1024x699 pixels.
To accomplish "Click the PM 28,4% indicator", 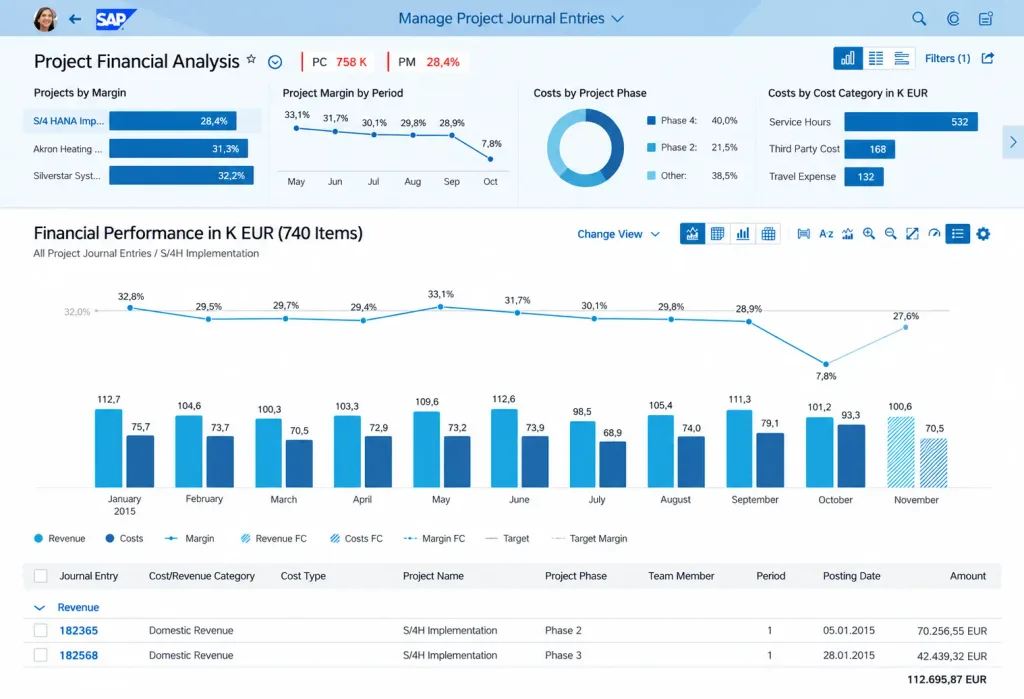I will pyautogui.click(x=429, y=62).
